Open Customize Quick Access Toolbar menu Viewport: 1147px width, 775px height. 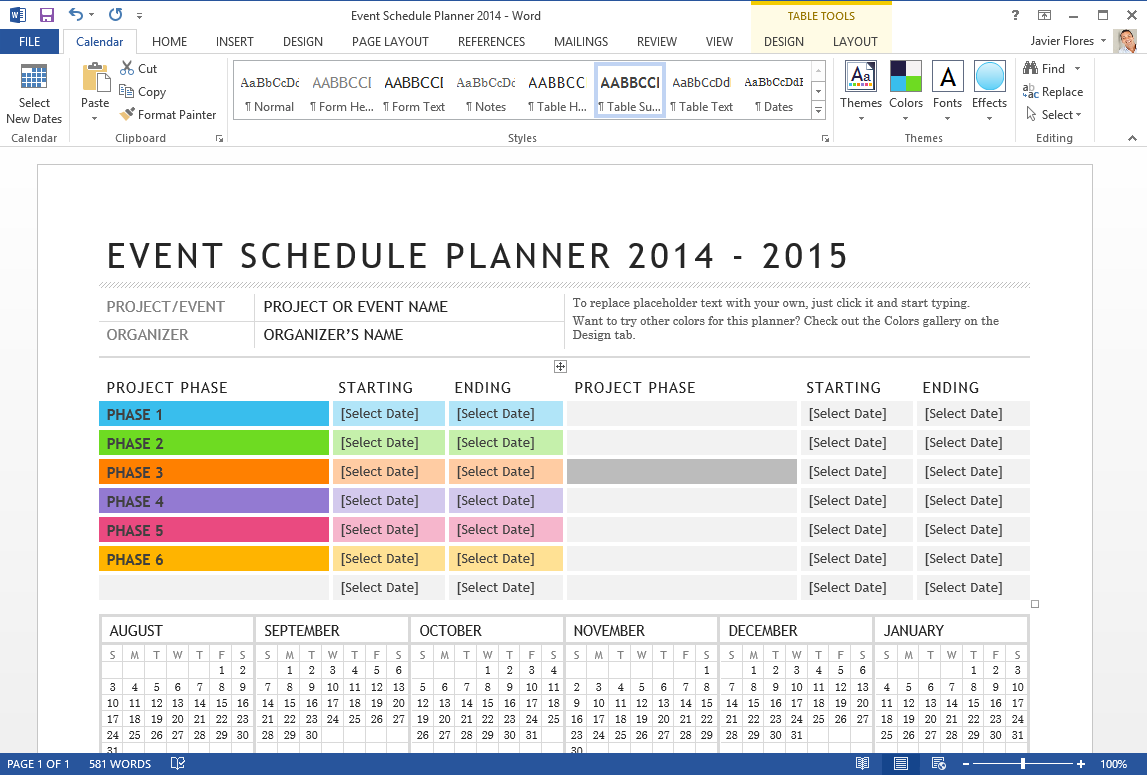click(139, 15)
